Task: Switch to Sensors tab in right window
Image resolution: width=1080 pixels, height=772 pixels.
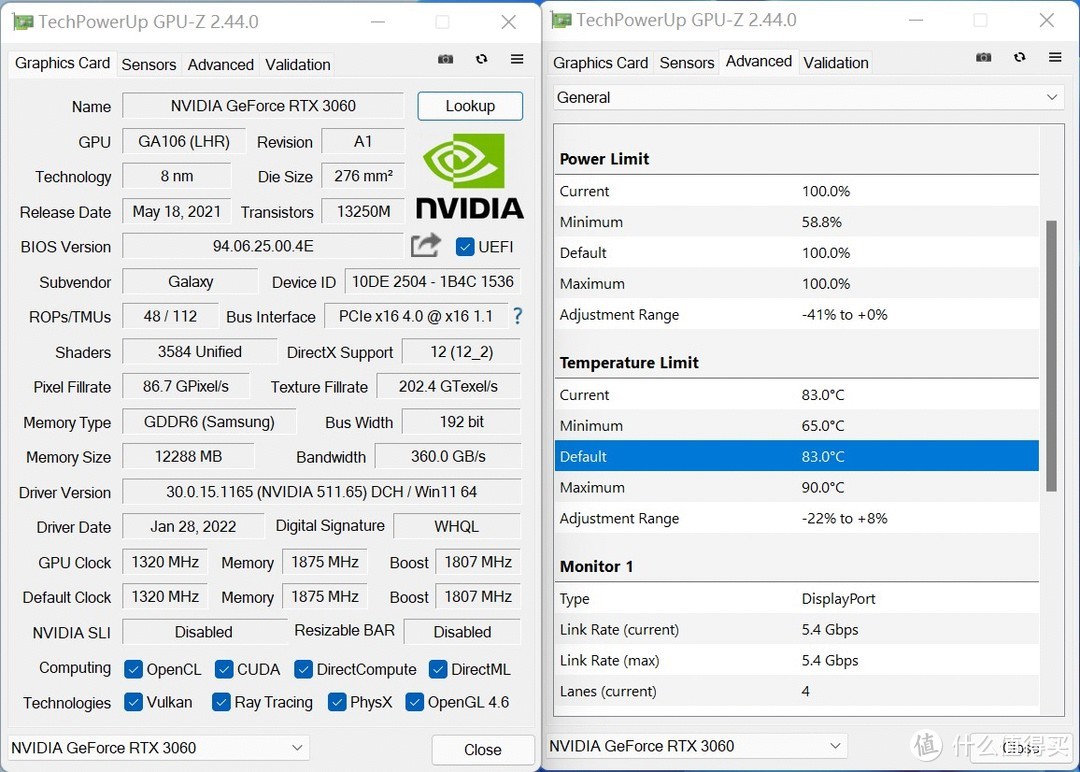Action: click(687, 63)
